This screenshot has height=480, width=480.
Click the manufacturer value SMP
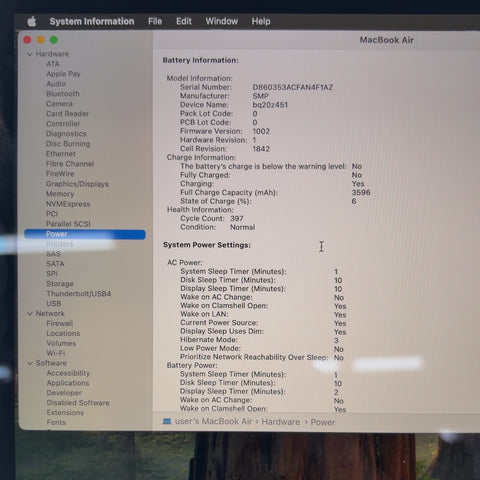coord(260,96)
